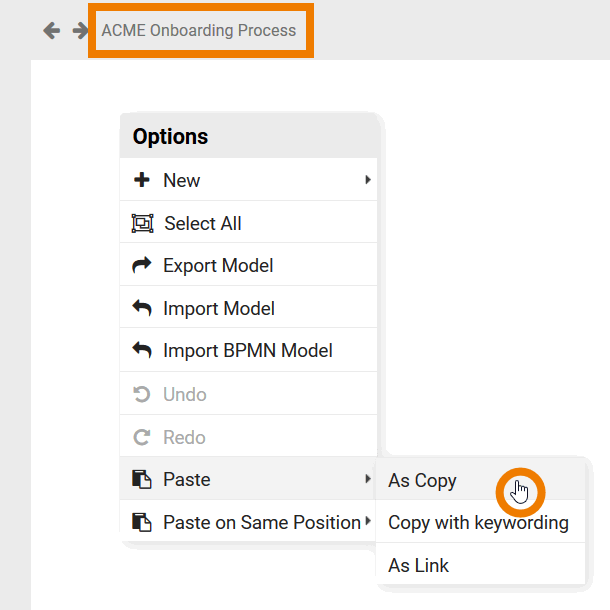The image size is (610, 610).
Task: Select Copy with keywording option
Action: pyautogui.click(x=478, y=522)
